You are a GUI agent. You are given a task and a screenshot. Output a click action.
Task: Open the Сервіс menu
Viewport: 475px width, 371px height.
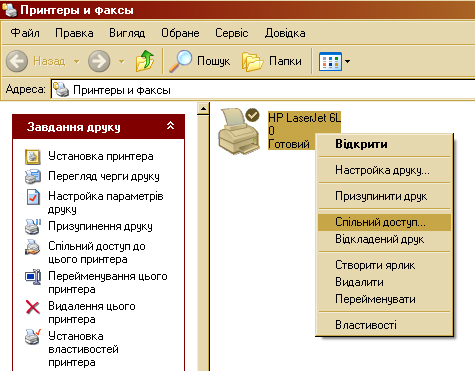coord(232,33)
